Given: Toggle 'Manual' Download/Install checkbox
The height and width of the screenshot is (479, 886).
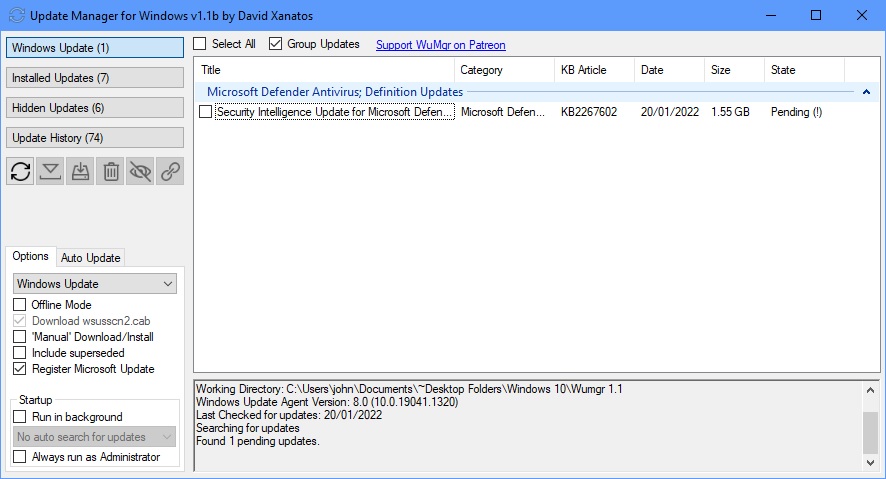Looking at the screenshot, I should (x=20, y=337).
